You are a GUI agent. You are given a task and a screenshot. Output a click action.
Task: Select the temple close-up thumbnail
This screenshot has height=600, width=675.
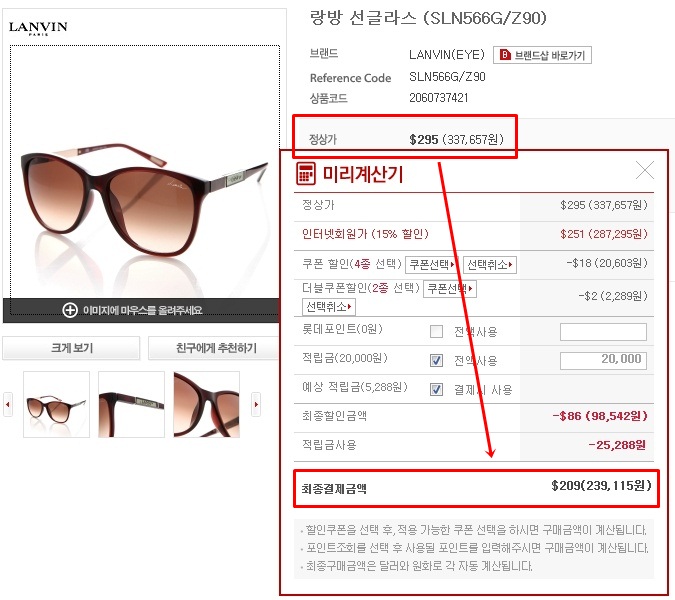click(x=131, y=405)
